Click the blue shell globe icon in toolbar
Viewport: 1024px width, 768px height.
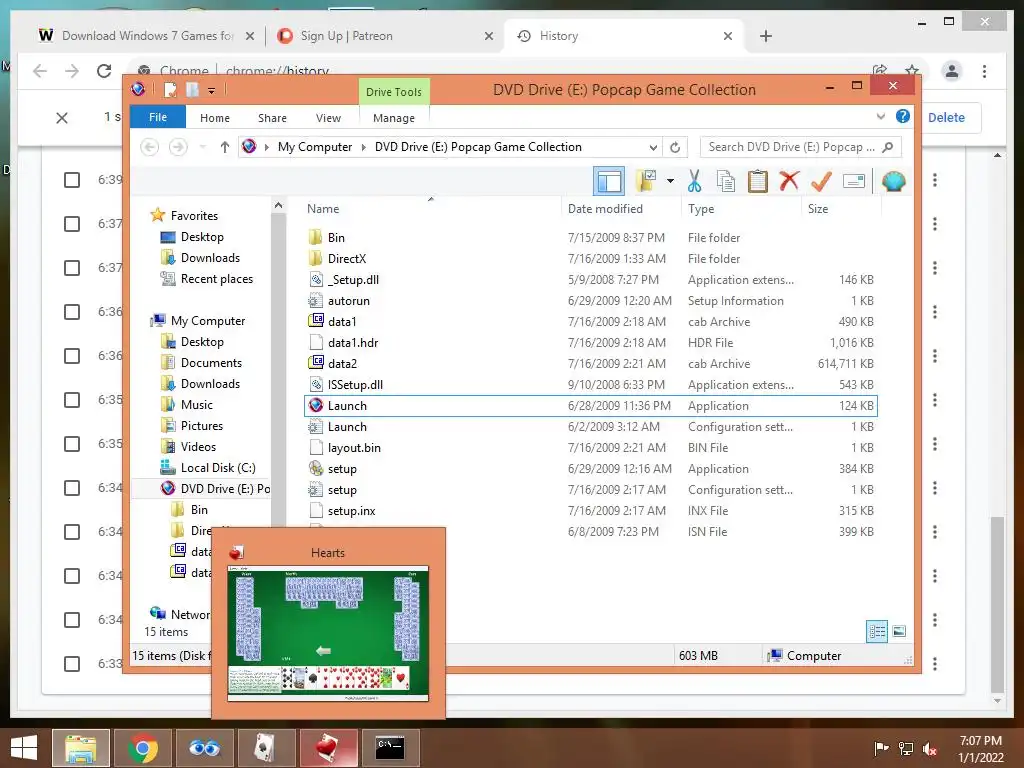[893, 181]
